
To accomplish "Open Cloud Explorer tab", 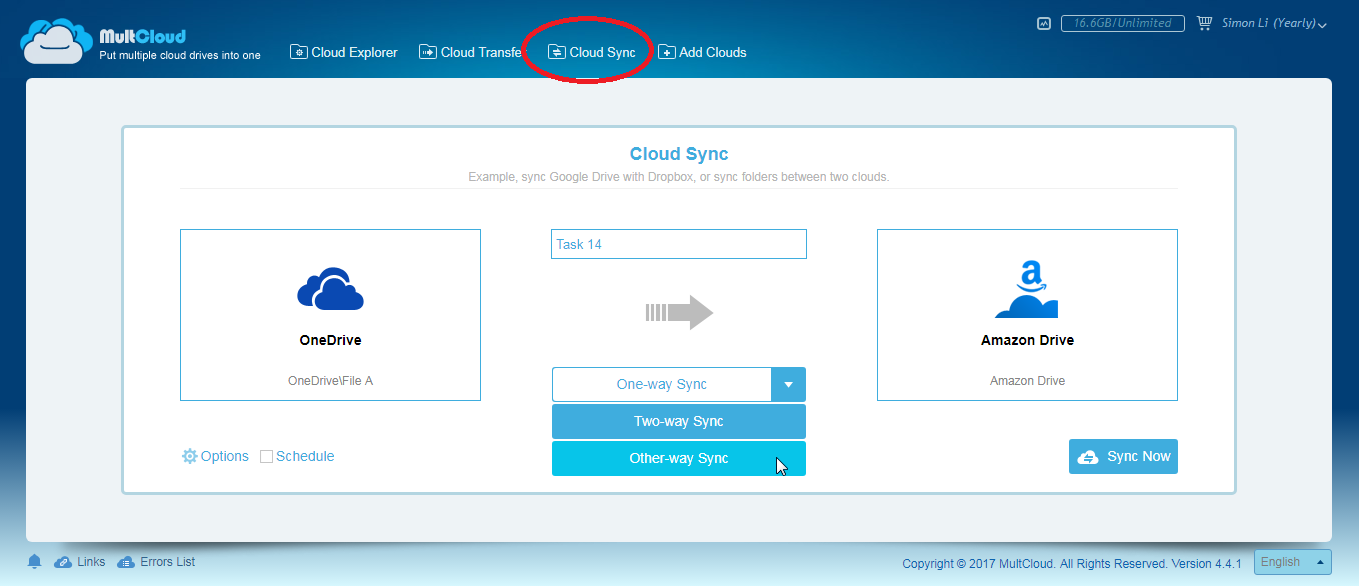I will (344, 52).
